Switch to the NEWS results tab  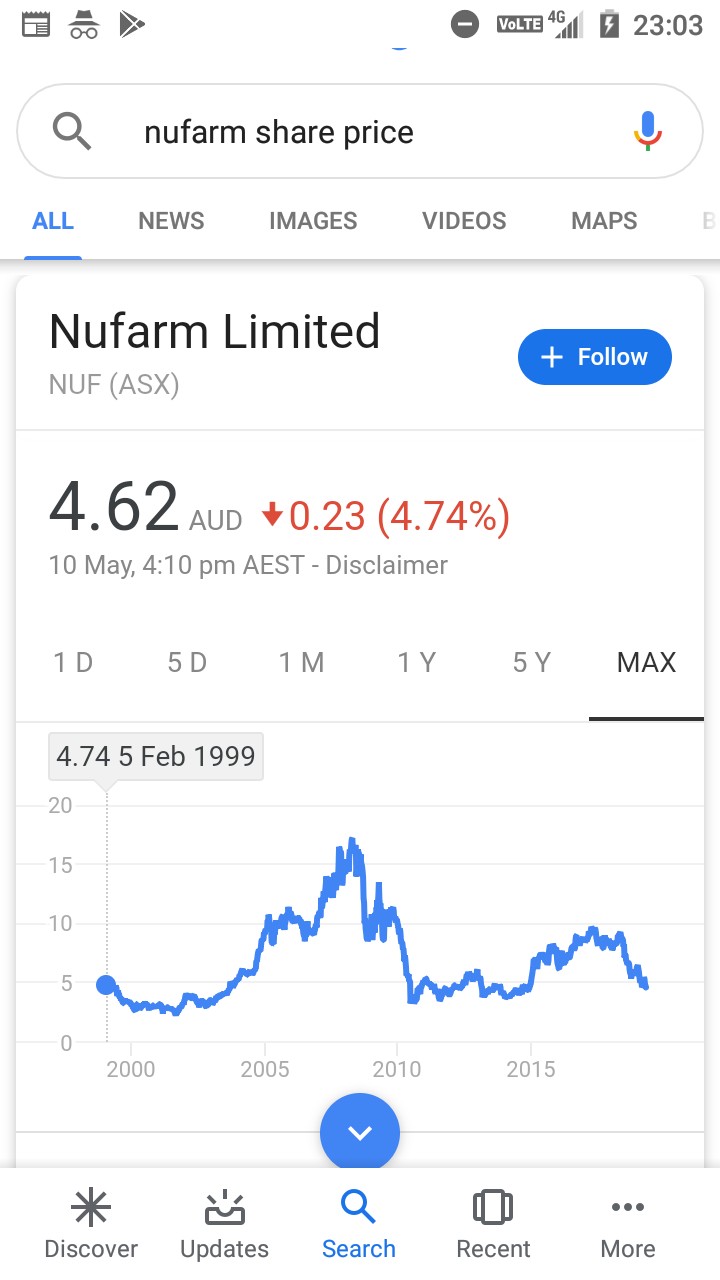coord(171,221)
